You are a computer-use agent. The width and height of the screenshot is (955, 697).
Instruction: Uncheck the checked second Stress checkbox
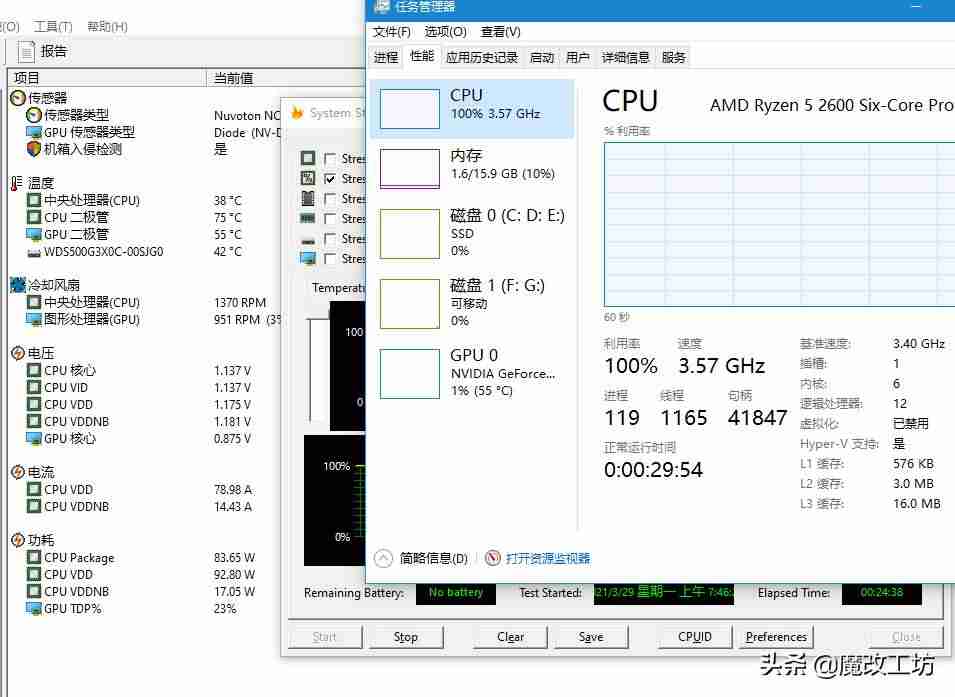coord(330,179)
